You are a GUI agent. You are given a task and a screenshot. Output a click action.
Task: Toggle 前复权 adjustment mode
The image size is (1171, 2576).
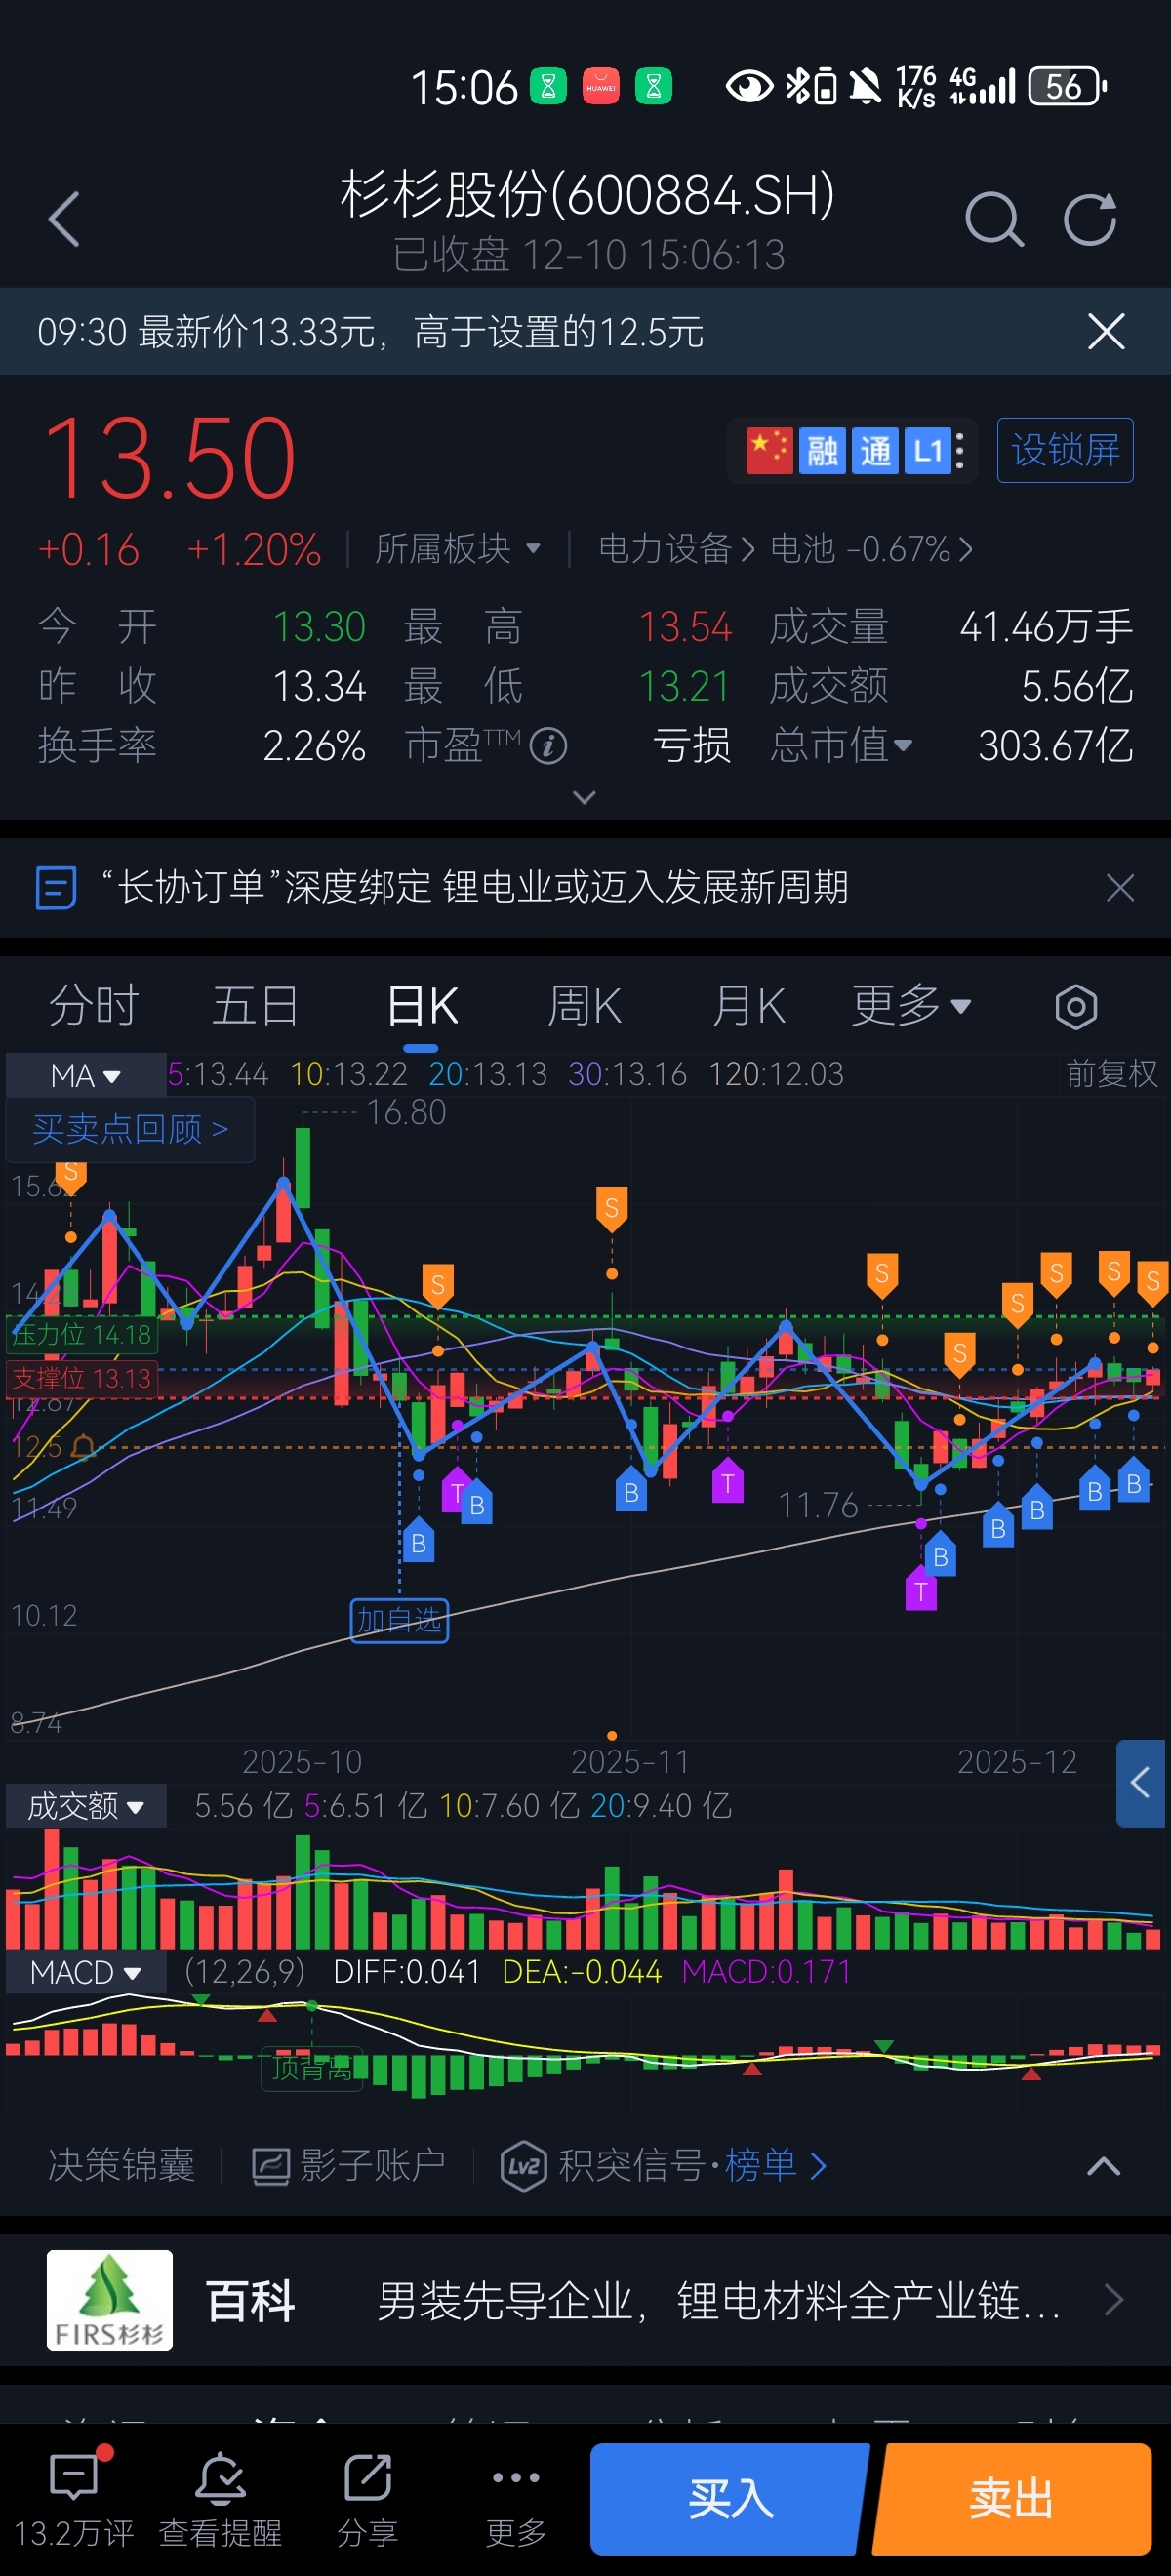[x=1111, y=1074]
